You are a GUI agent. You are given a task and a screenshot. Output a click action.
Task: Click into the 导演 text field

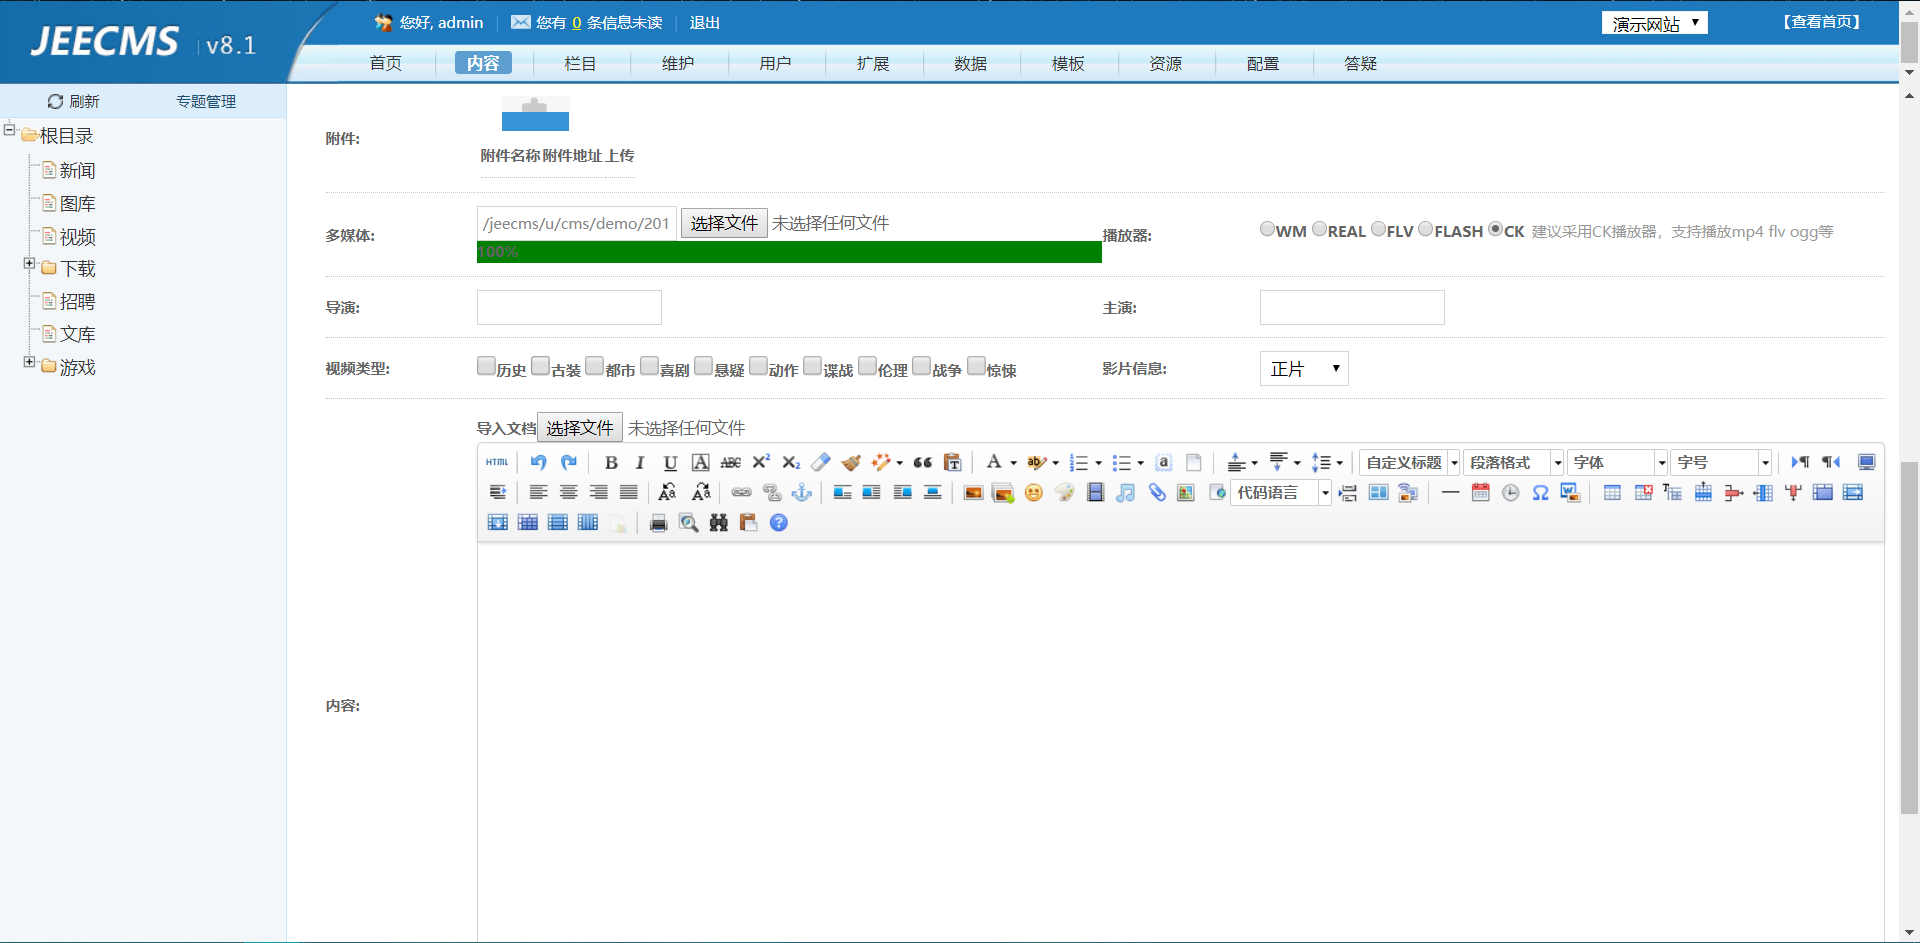pos(569,308)
